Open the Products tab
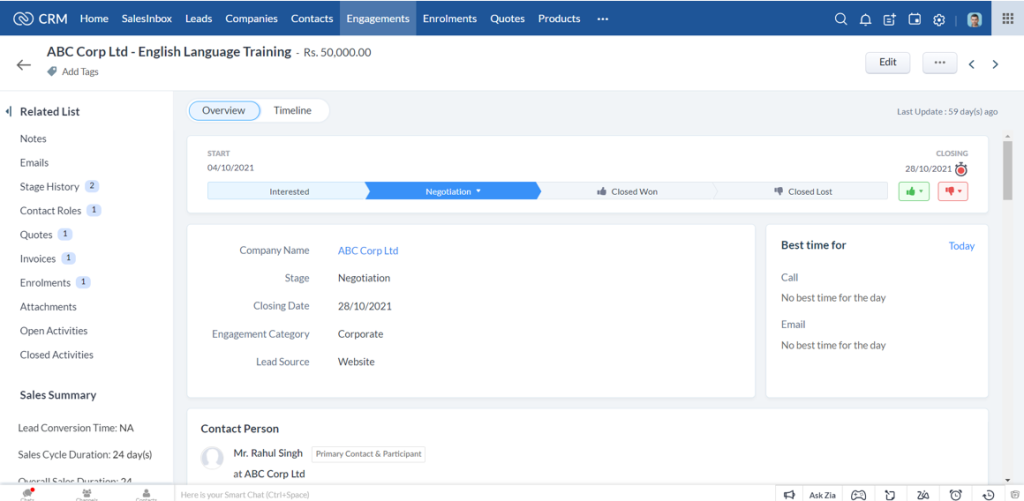The height and width of the screenshot is (501, 1024). 559,19
